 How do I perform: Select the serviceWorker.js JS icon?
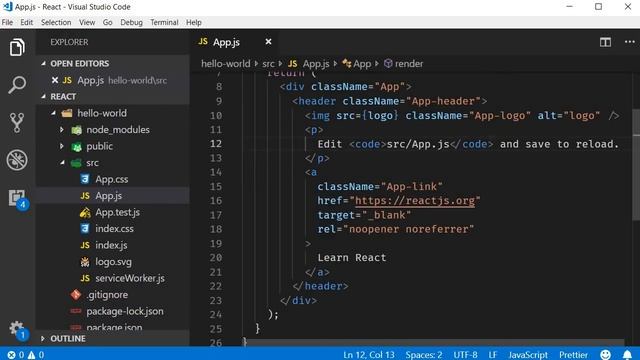point(85,278)
